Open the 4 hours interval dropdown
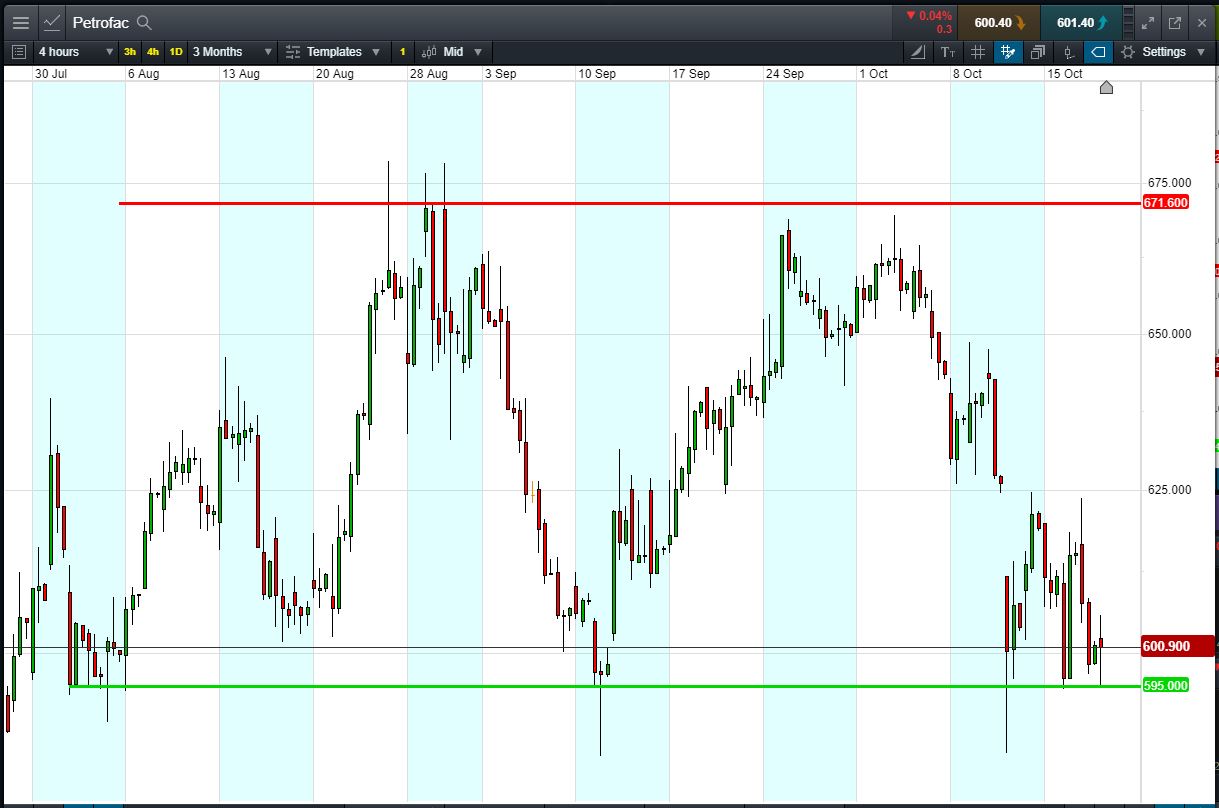1219x808 pixels. pos(74,52)
